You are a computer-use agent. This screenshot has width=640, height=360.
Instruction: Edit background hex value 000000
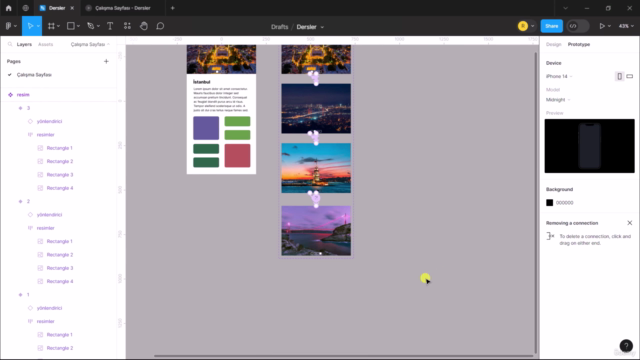pos(564,203)
